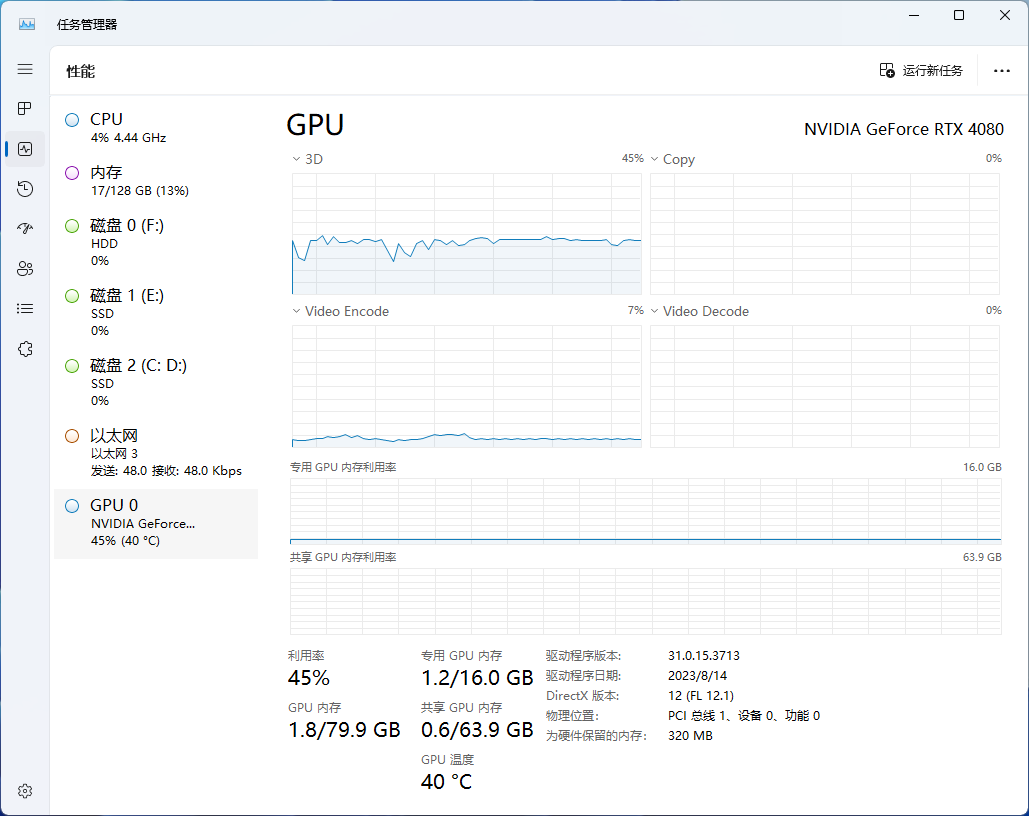This screenshot has height=816, width=1029.
Task: Open the Details page icon
Action: [x=25, y=309]
